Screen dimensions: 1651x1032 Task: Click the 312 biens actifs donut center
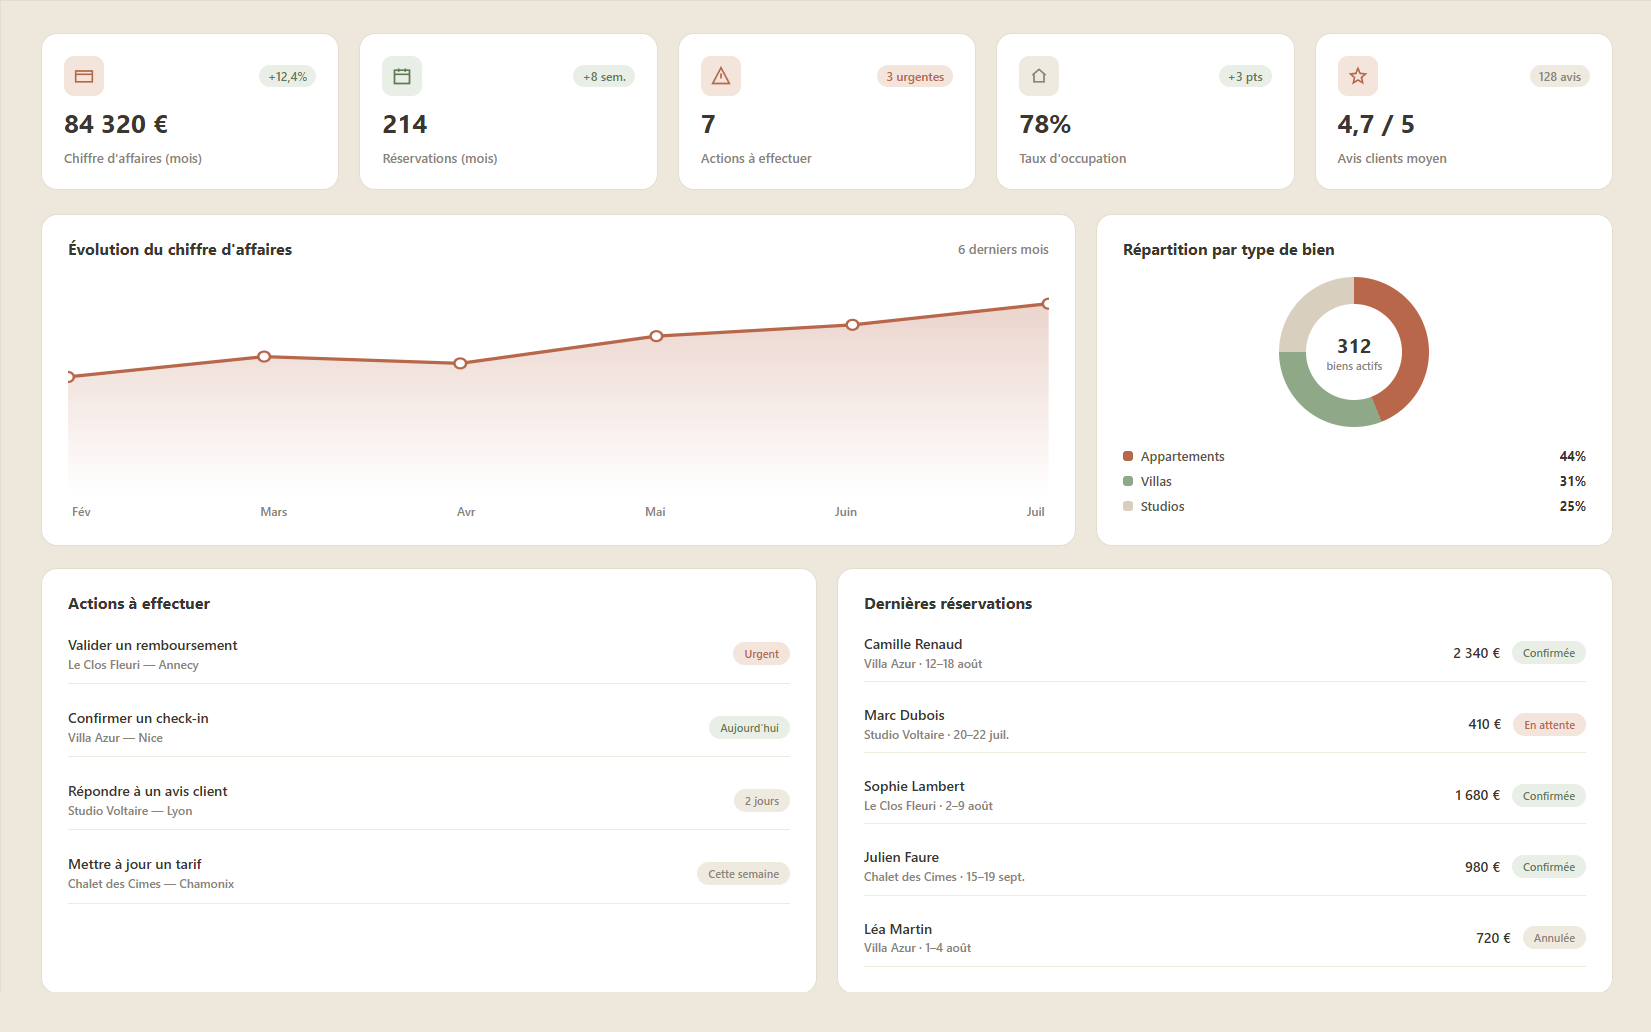[1354, 353]
